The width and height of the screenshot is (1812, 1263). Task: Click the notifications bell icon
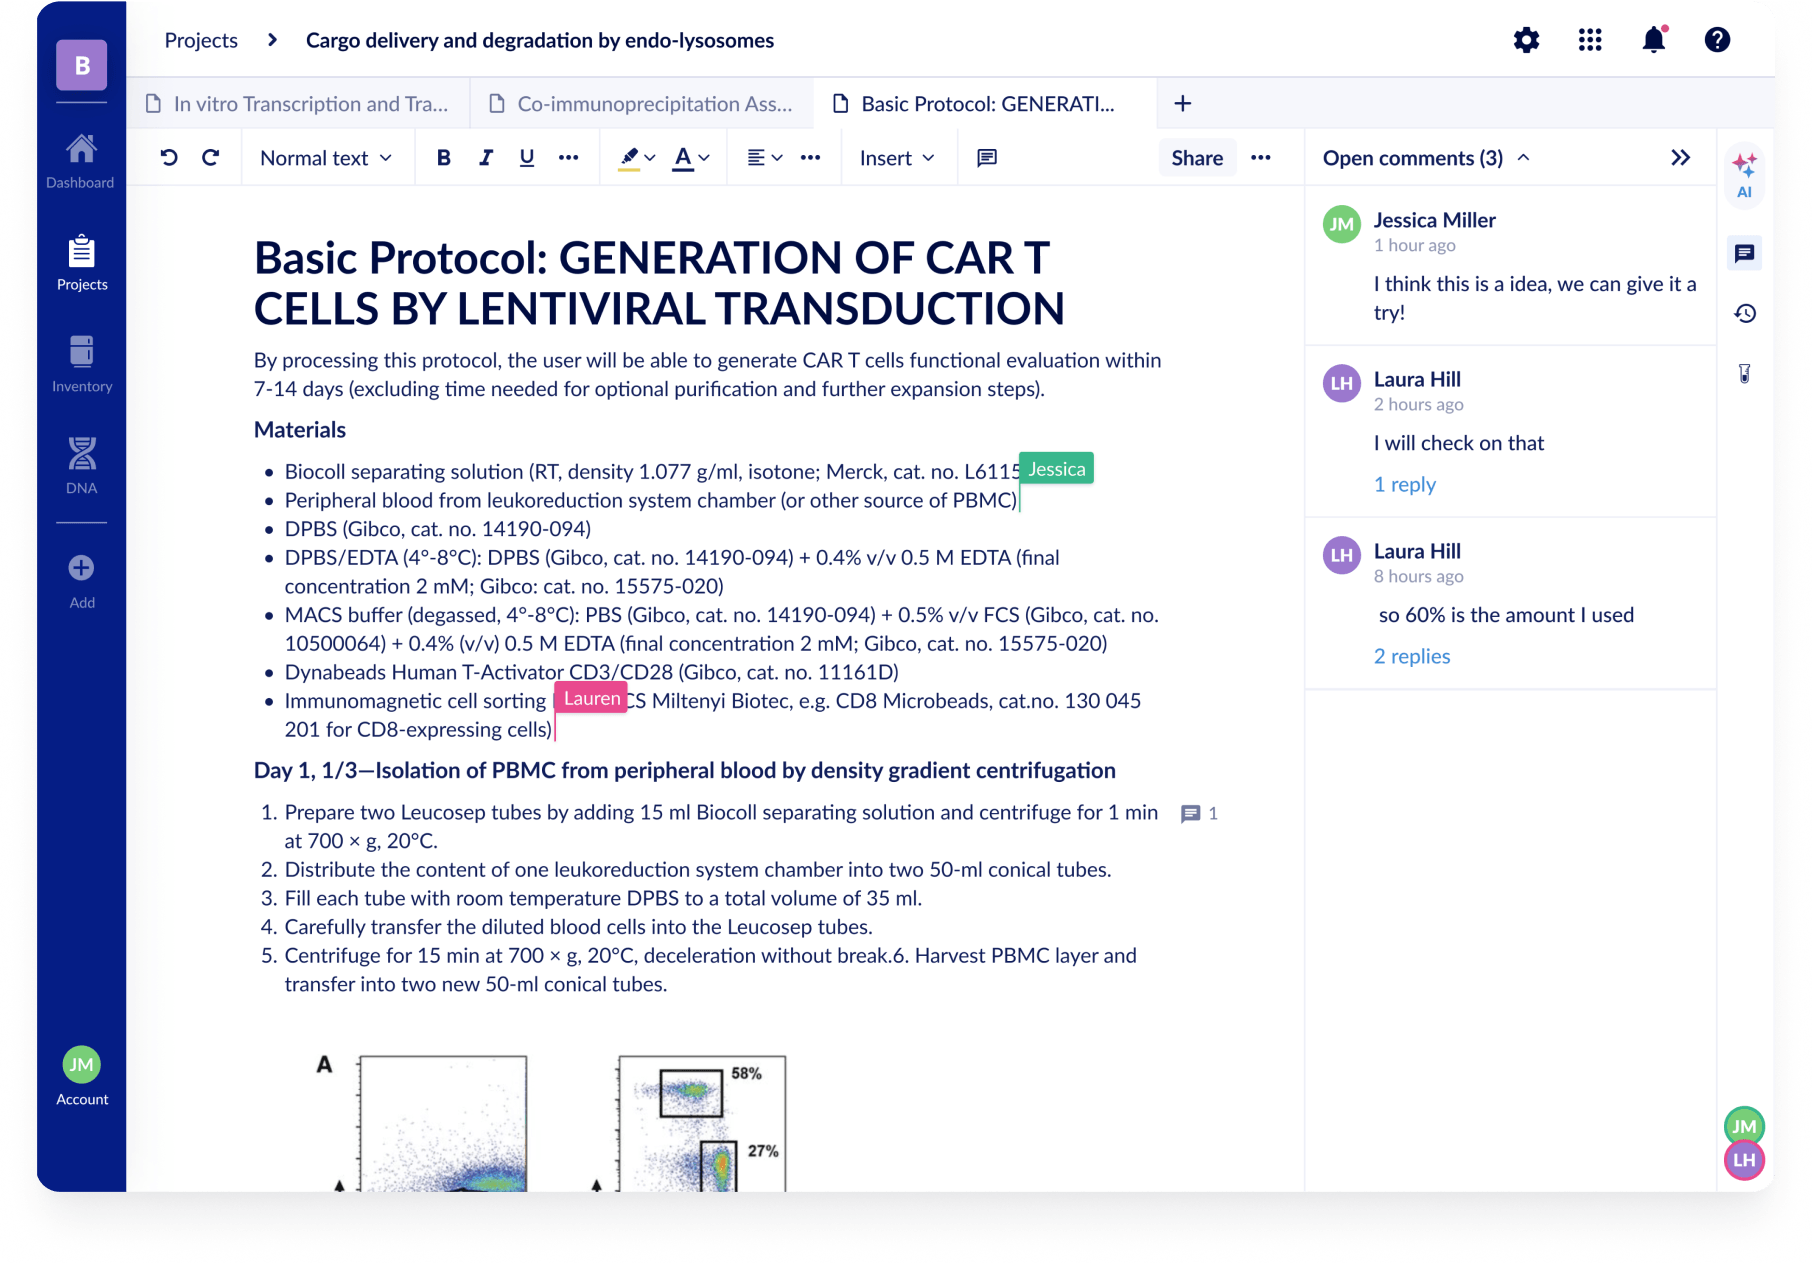[1654, 40]
